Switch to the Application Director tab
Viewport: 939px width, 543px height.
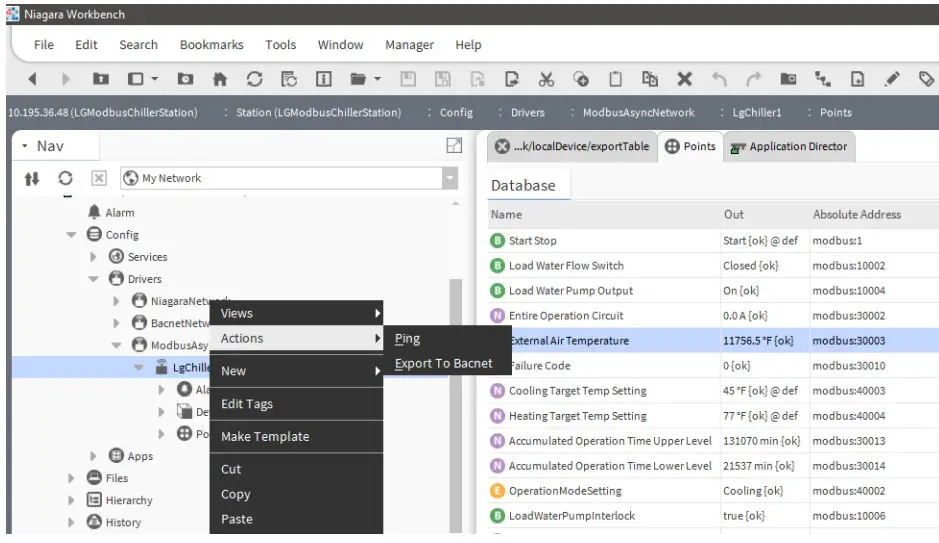click(788, 146)
